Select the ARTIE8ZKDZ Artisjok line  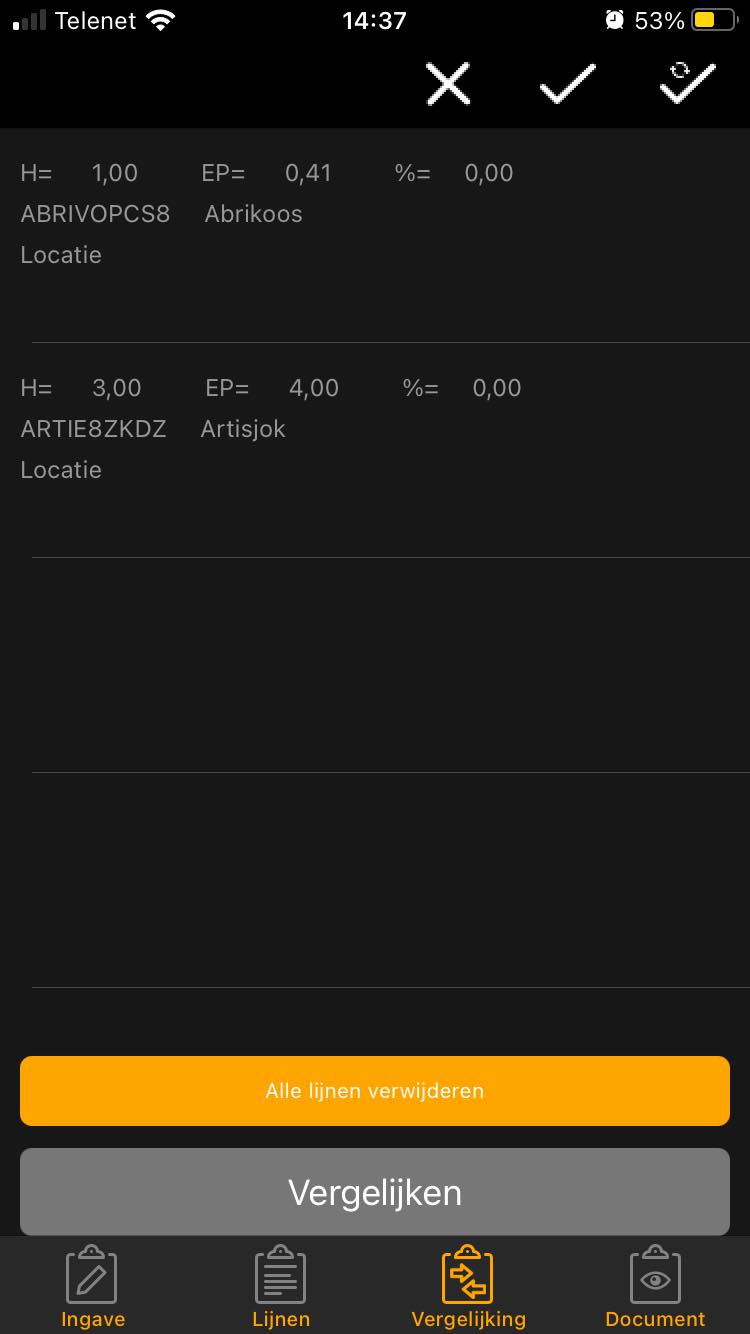[153, 429]
